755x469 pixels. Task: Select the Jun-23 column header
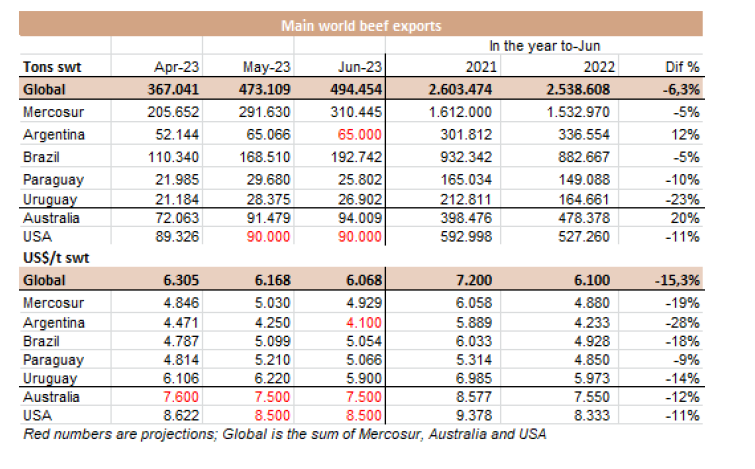point(360,68)
